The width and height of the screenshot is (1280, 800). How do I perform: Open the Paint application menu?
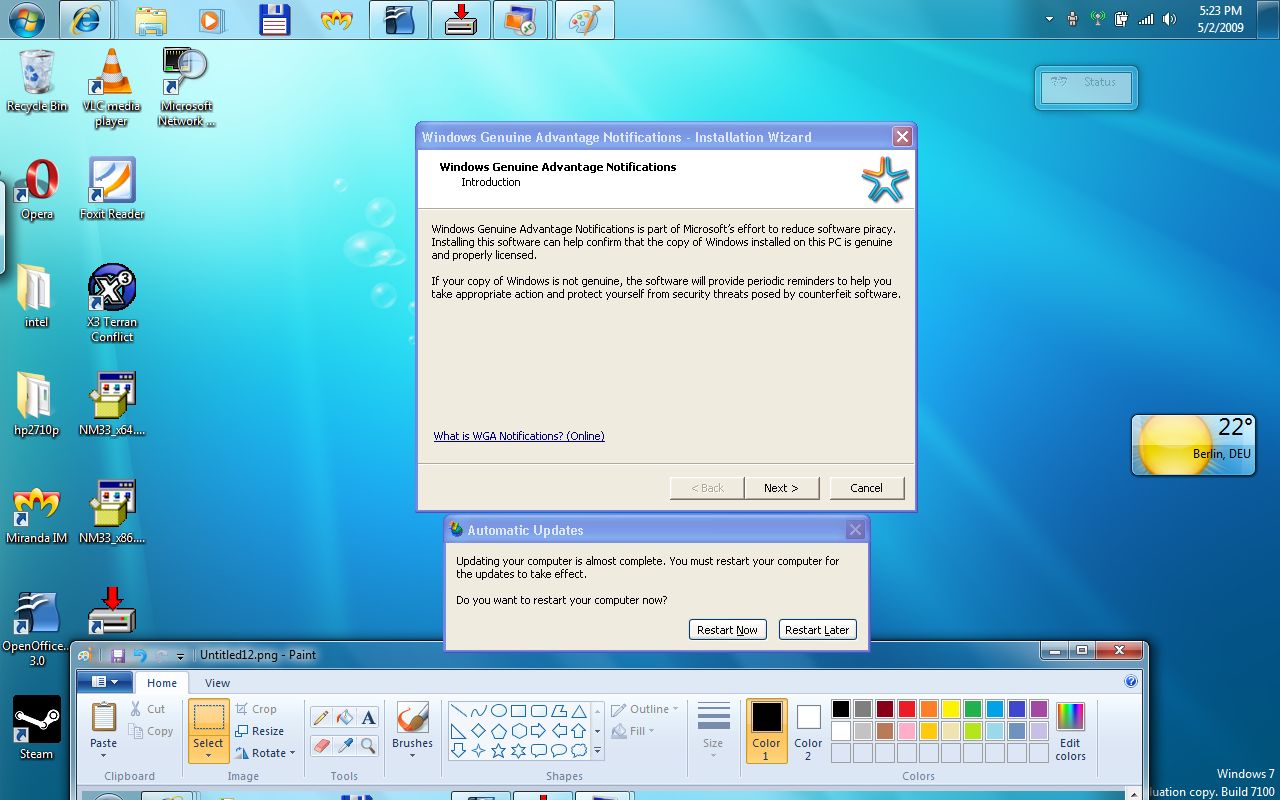[104, 681]
